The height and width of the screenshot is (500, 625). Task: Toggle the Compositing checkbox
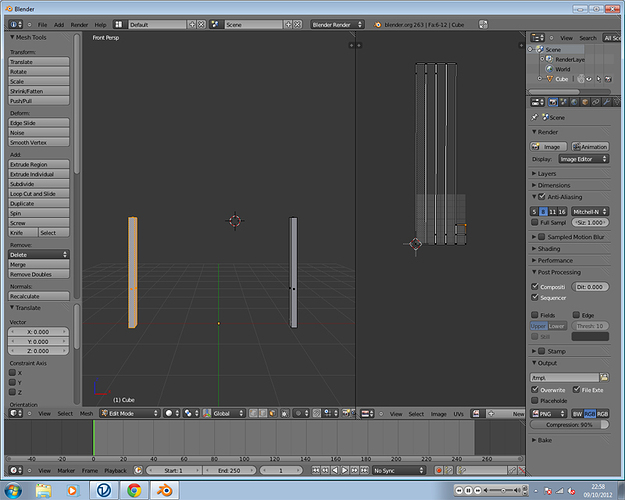pos(535,286)
